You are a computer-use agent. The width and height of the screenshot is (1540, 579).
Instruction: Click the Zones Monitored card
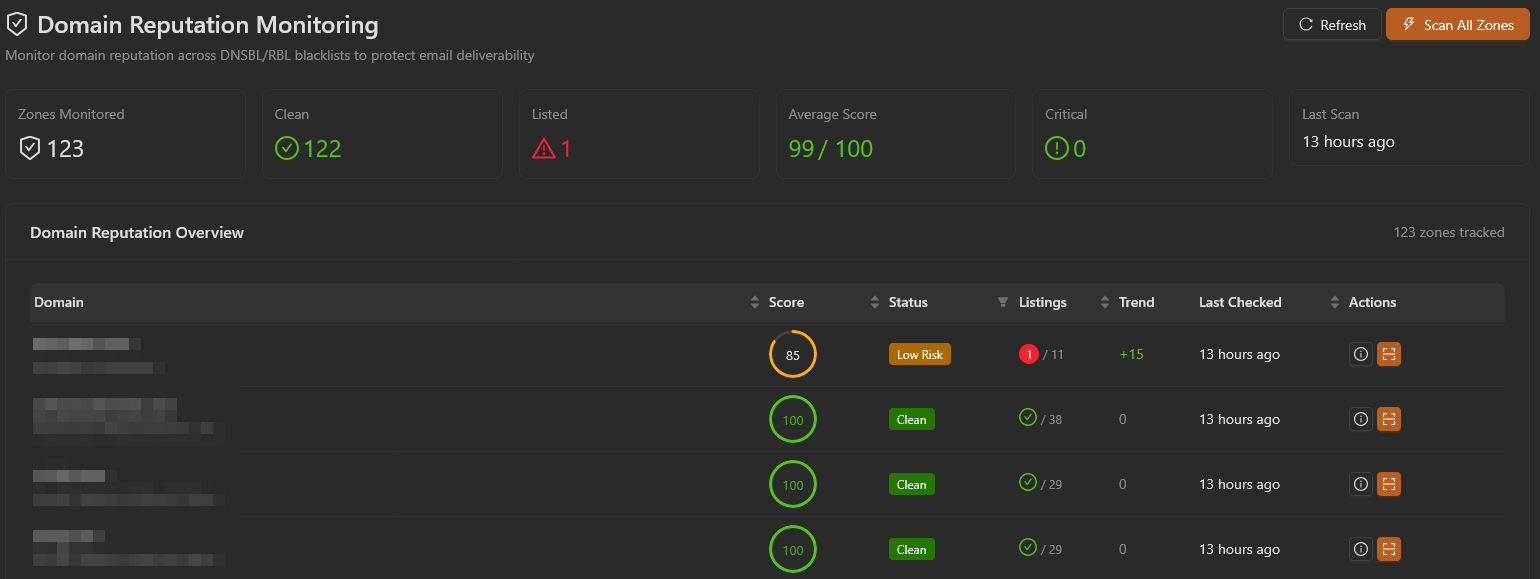coord(126,134)
